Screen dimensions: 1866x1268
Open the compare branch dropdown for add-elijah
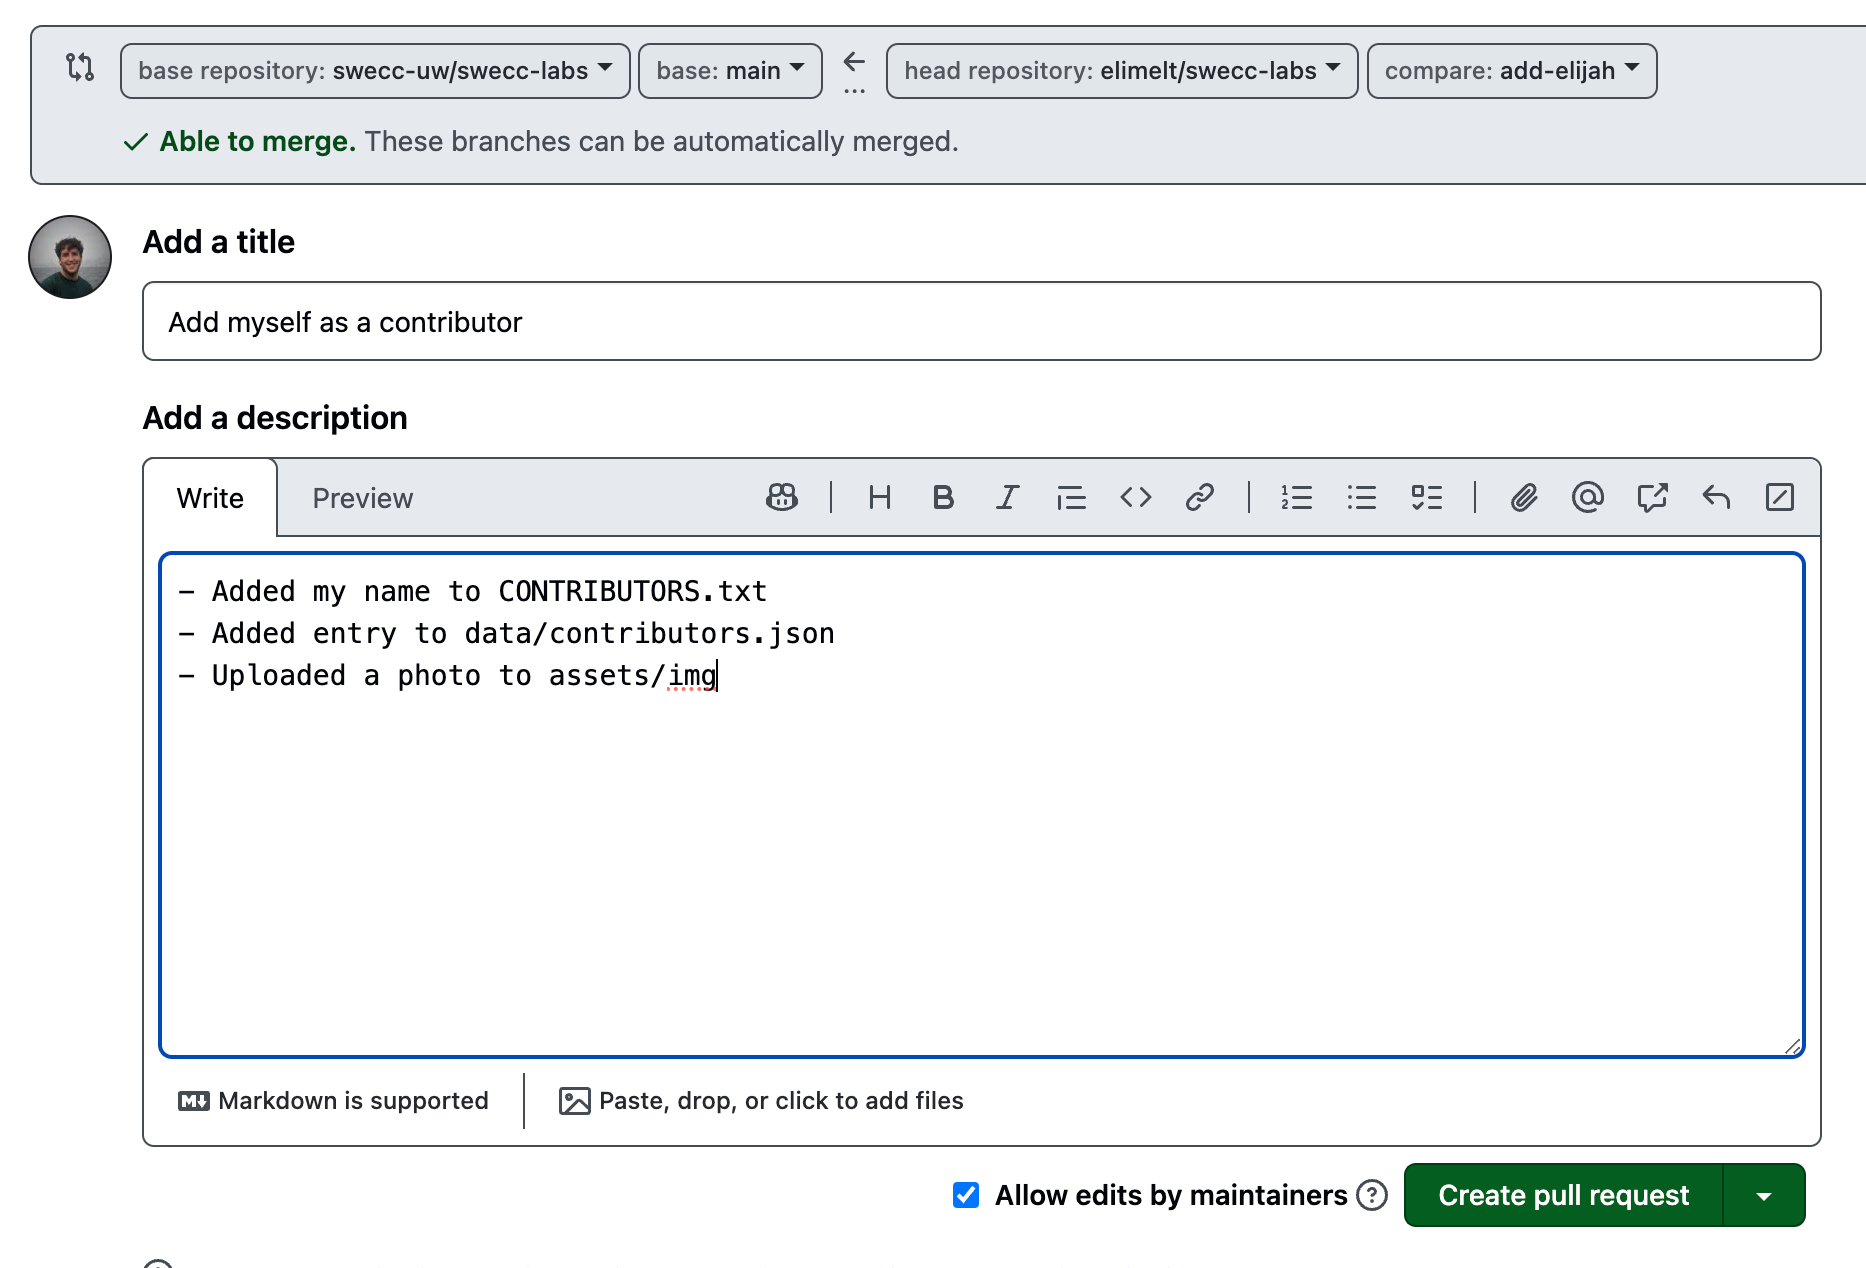[1511, 70]
